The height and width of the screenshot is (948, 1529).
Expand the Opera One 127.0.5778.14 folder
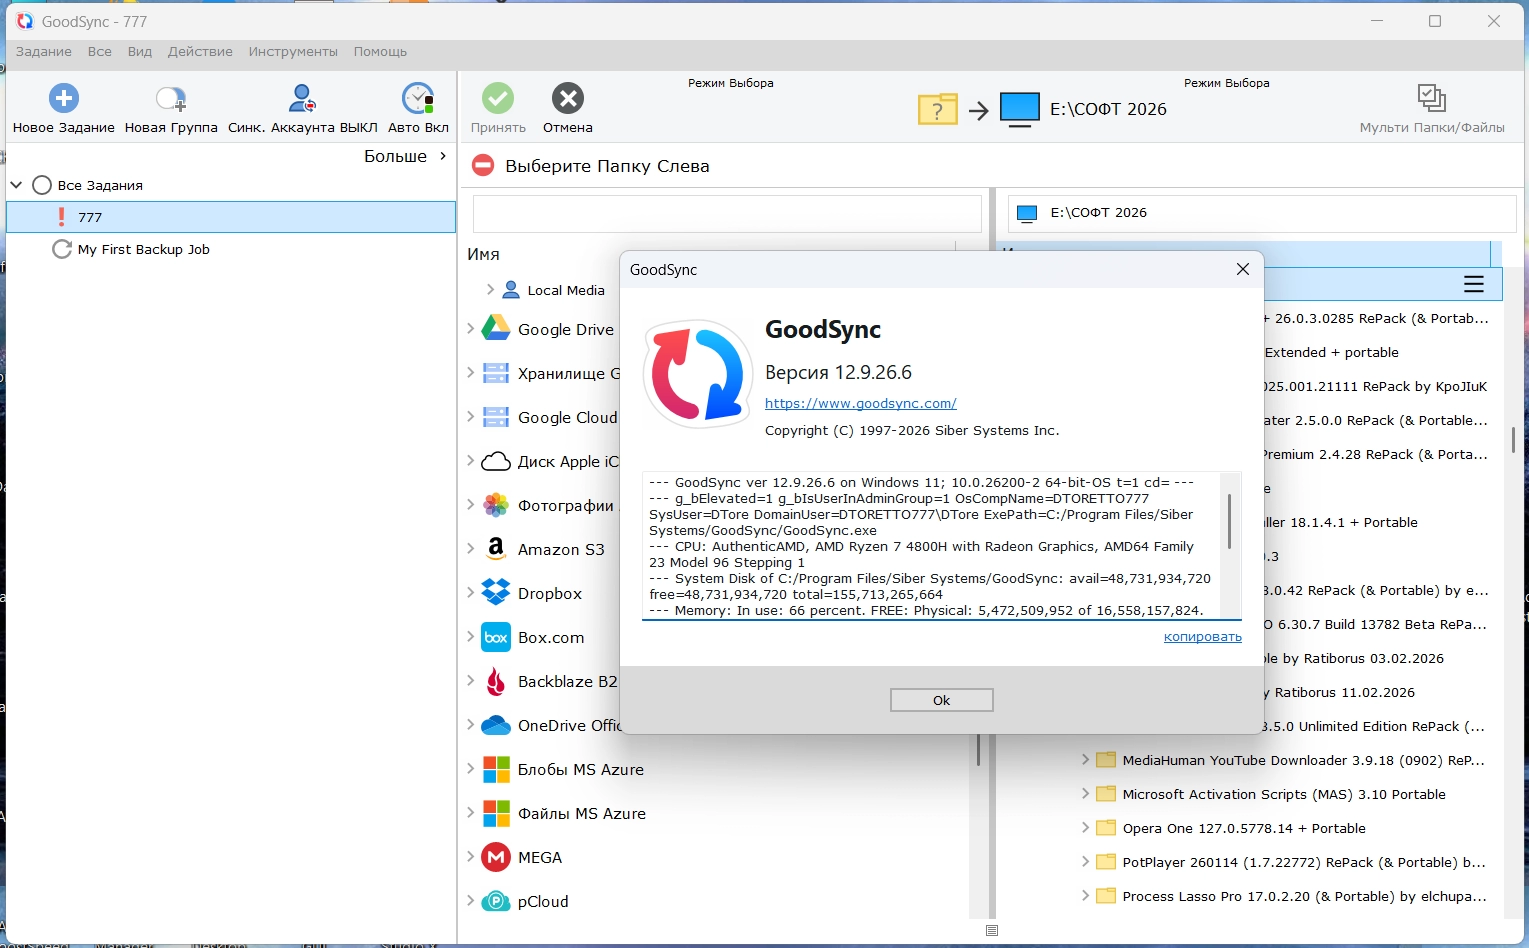pos(1085,827)
